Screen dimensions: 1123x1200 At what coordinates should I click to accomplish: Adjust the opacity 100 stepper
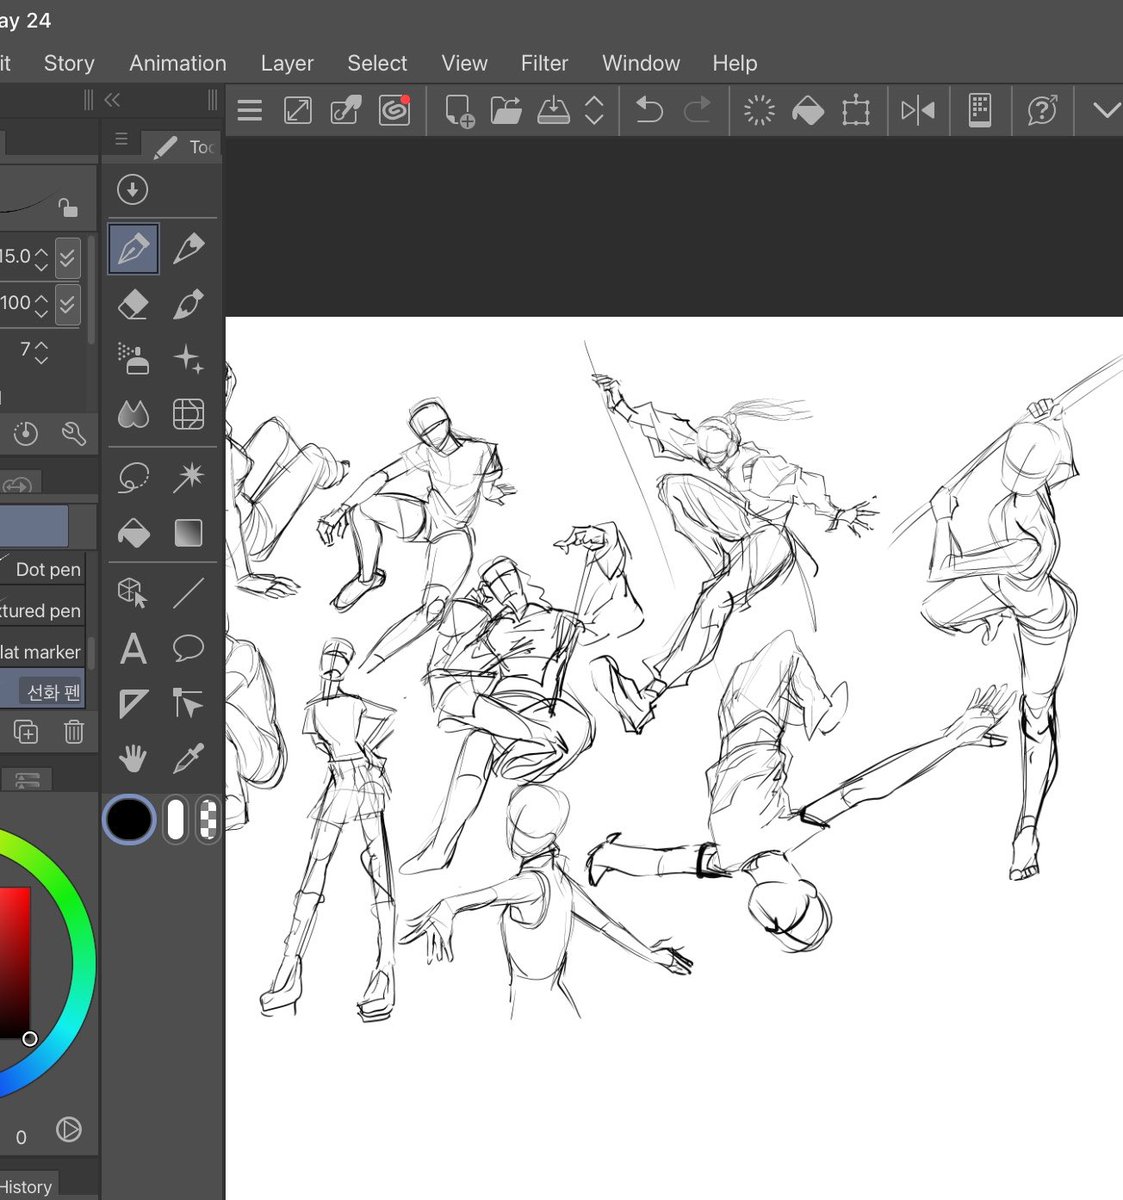tap(41, 303)
